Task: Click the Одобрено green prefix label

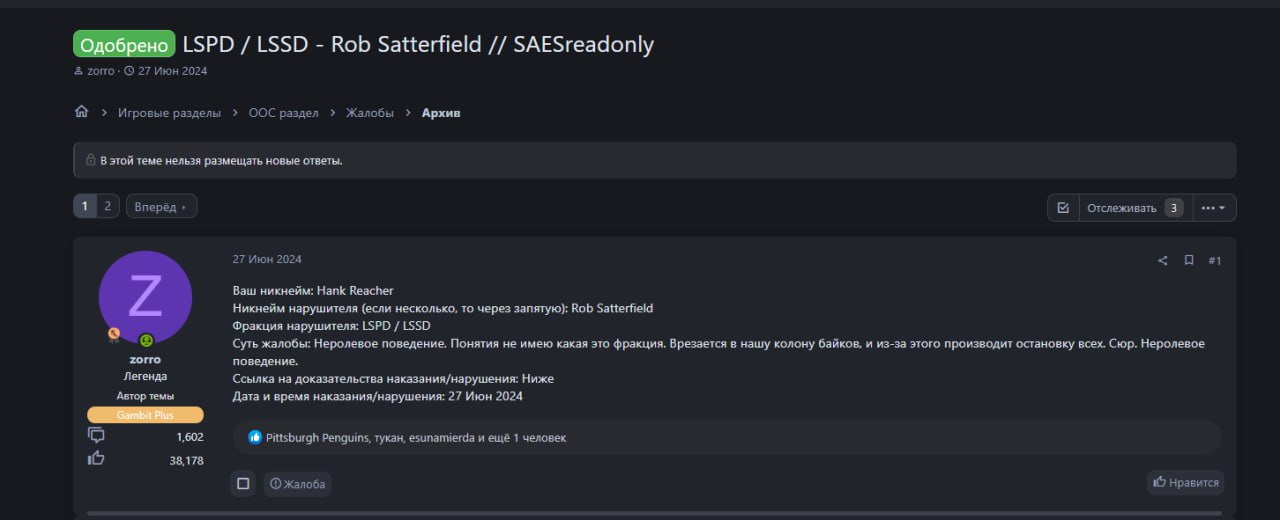Action: pyautogui.click(x=124, y=44)
